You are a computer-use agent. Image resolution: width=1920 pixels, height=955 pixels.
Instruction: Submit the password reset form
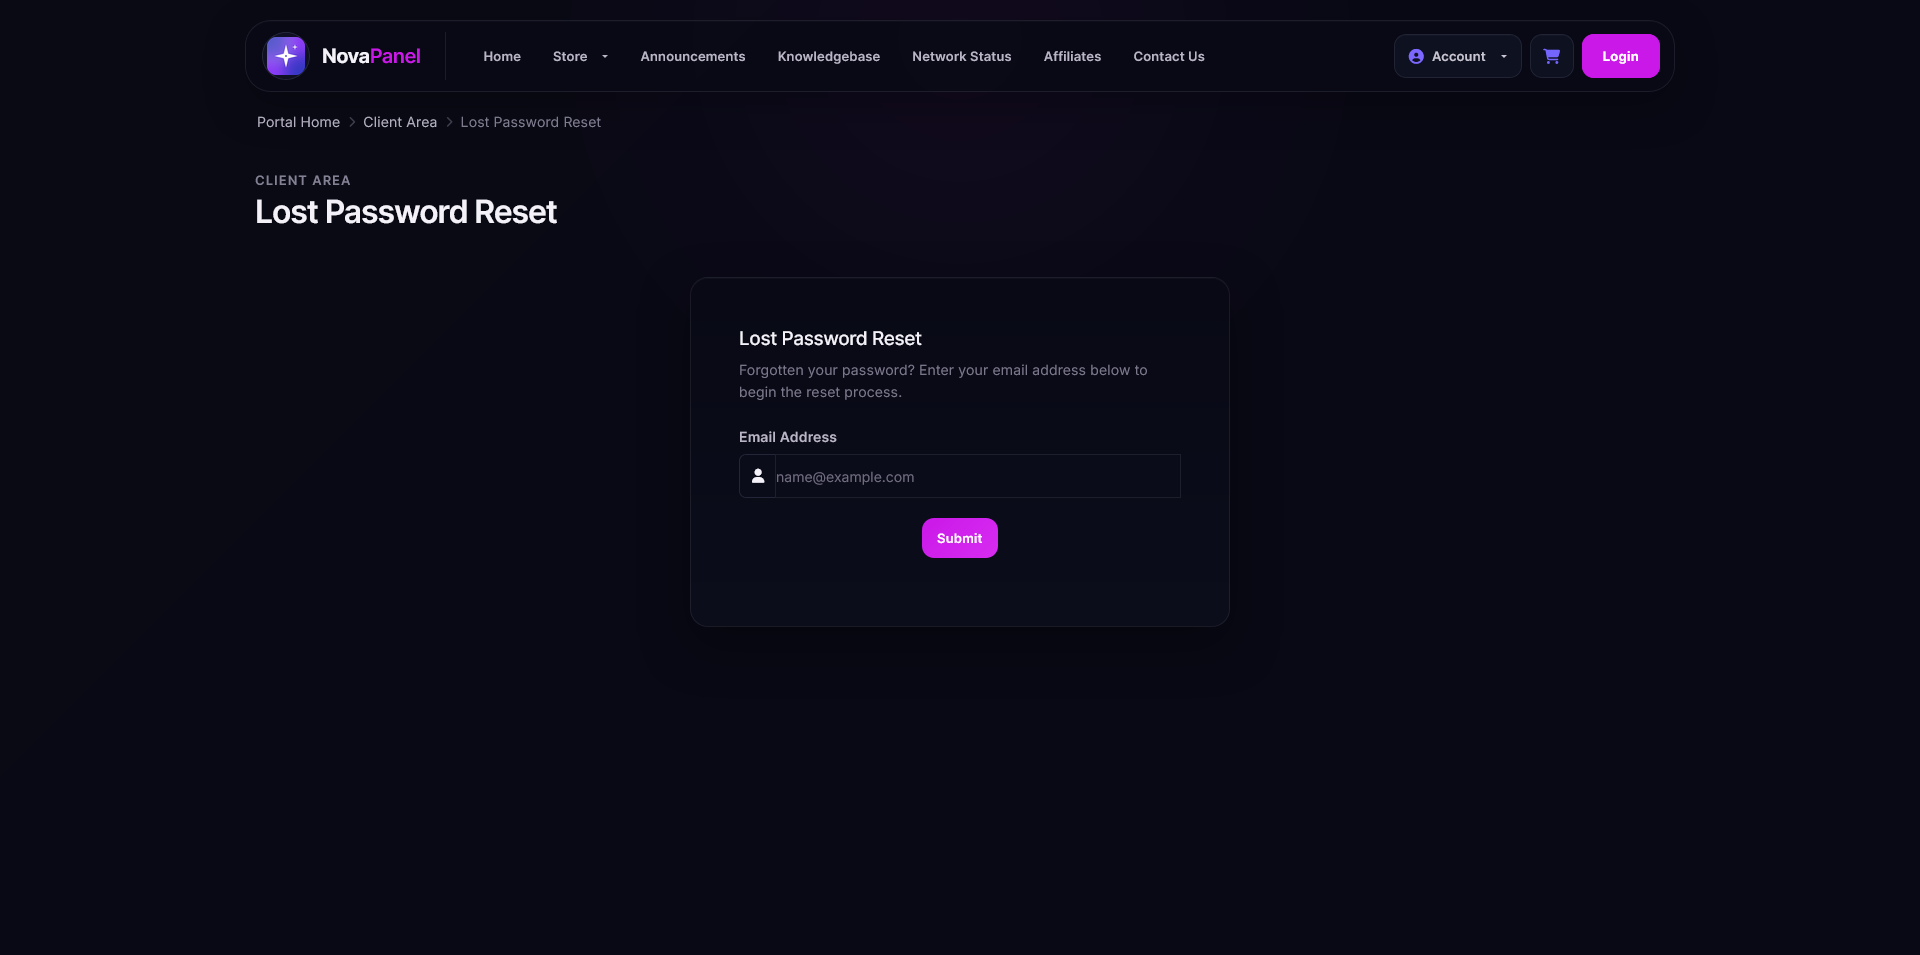point(960,538)
